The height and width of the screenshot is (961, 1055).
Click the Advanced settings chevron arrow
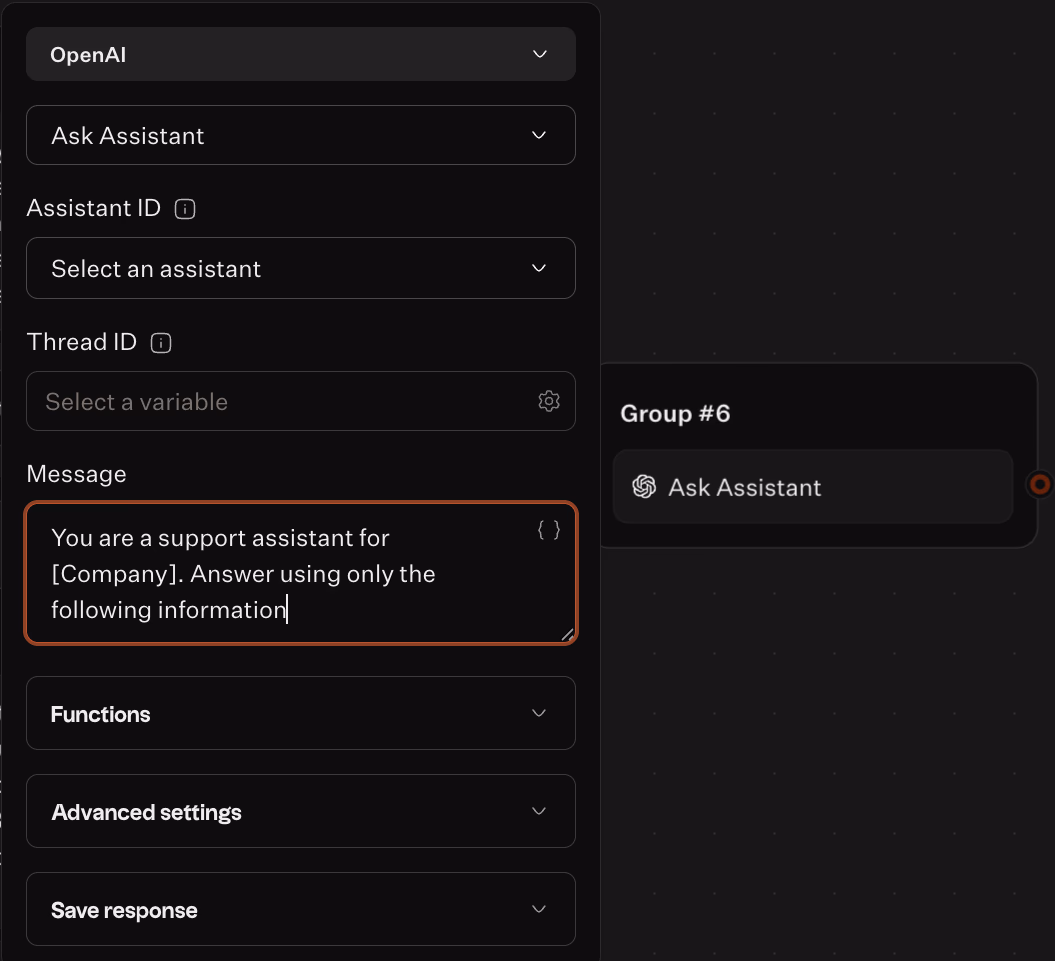[539, 811]
